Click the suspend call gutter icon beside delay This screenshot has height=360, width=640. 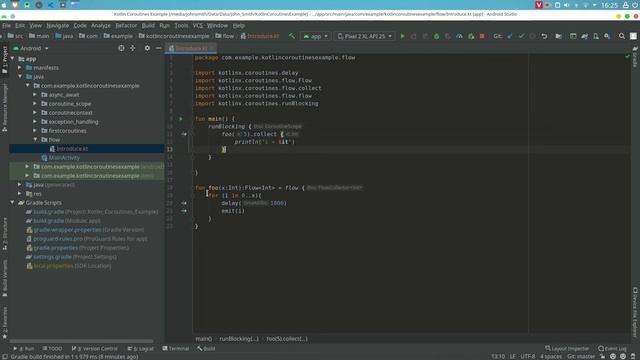(184, 203)
